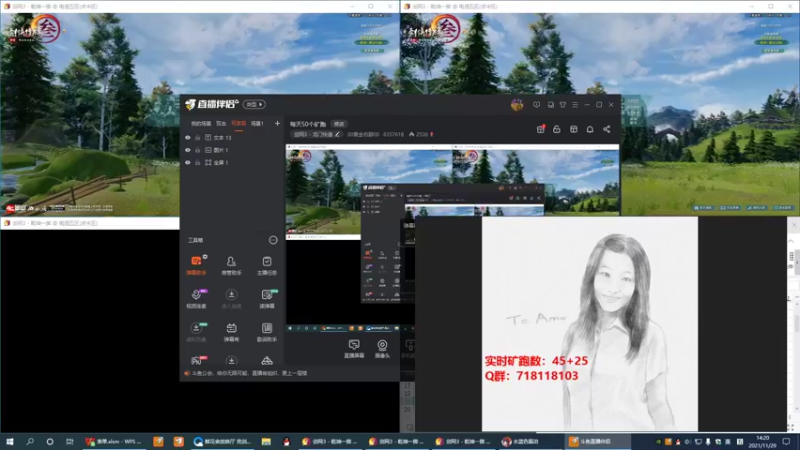
Task: Select the 全屏 1 source row
Action: pos(232,162)
